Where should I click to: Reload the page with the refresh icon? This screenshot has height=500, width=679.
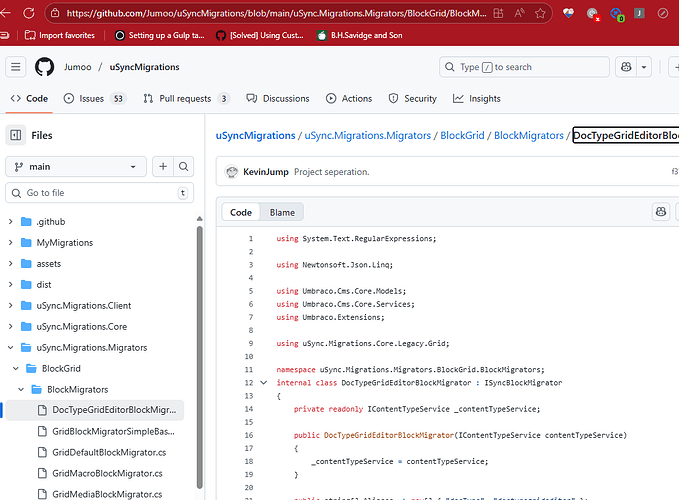click(x=29, y=13)
